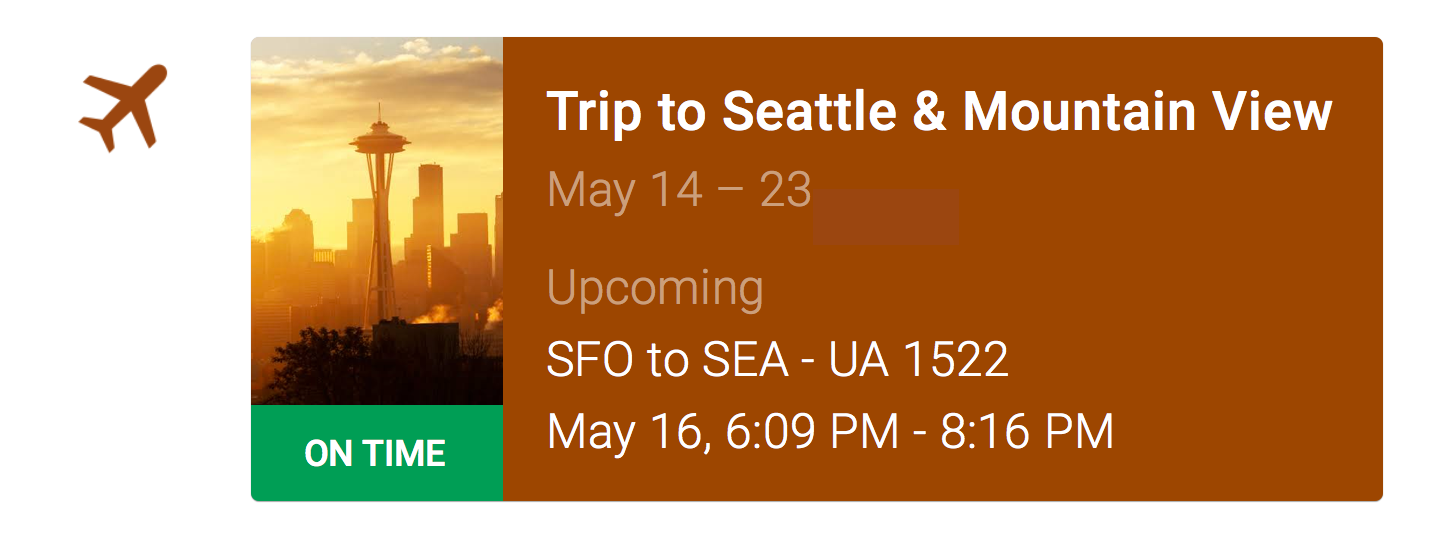Open the SFO to SEA - UA 1522 flight
The height and width of the screenshot is (543, 1440).
pos(777,360)
